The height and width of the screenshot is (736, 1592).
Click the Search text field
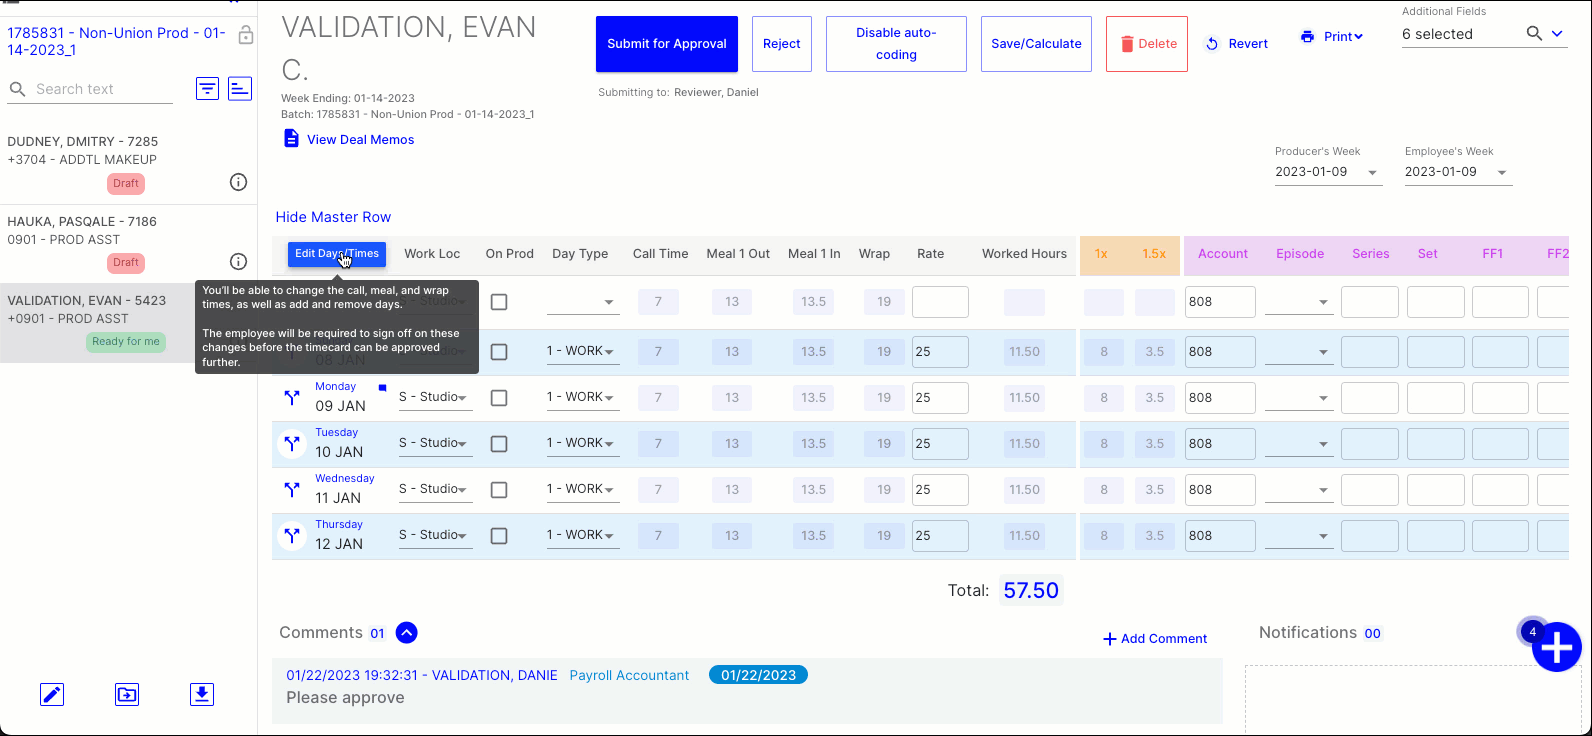pyautogui.click(x=103, y=89)
